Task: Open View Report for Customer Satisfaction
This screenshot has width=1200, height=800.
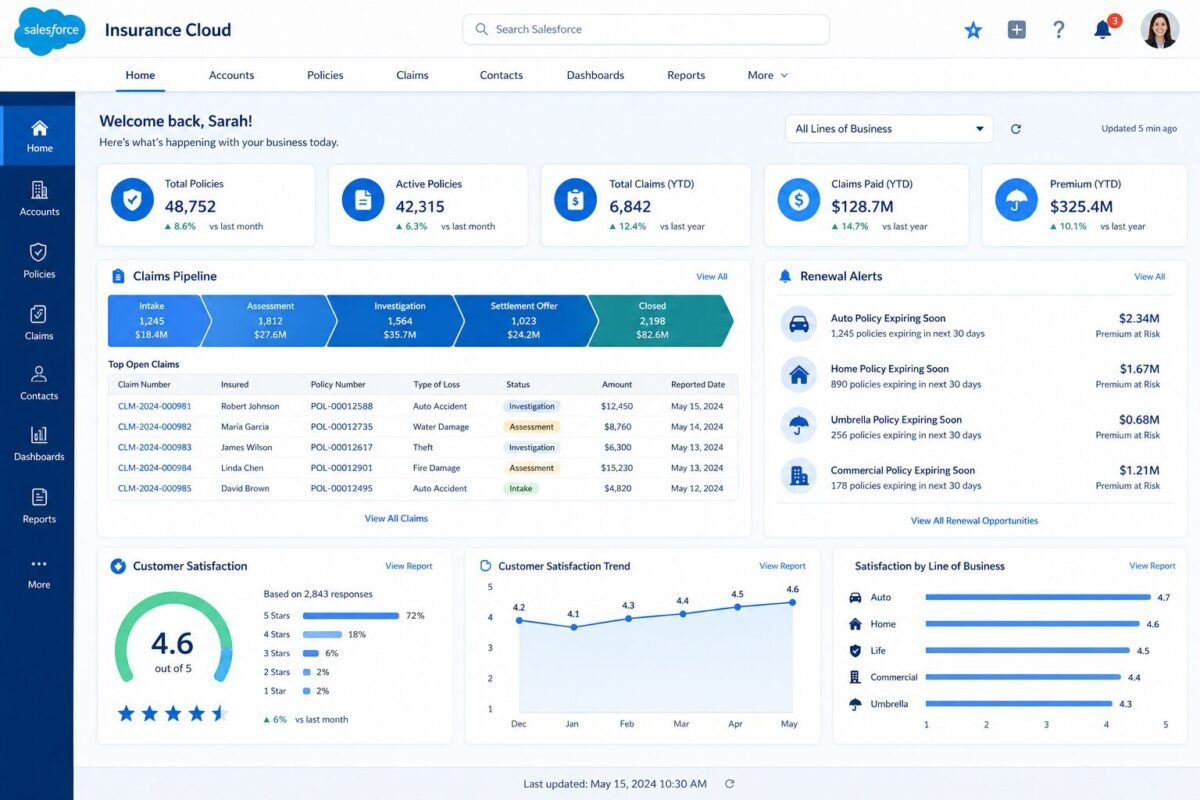Action: coord(409,566)
